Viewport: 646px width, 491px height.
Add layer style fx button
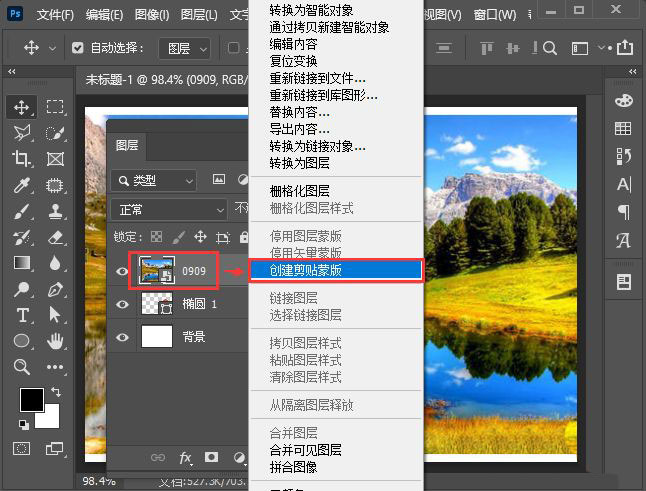[185, 457]
